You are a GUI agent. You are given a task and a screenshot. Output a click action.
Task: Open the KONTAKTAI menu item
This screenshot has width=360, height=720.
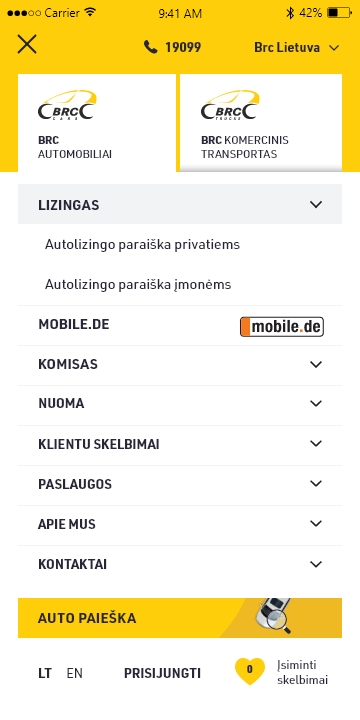(x=180, y=564)
